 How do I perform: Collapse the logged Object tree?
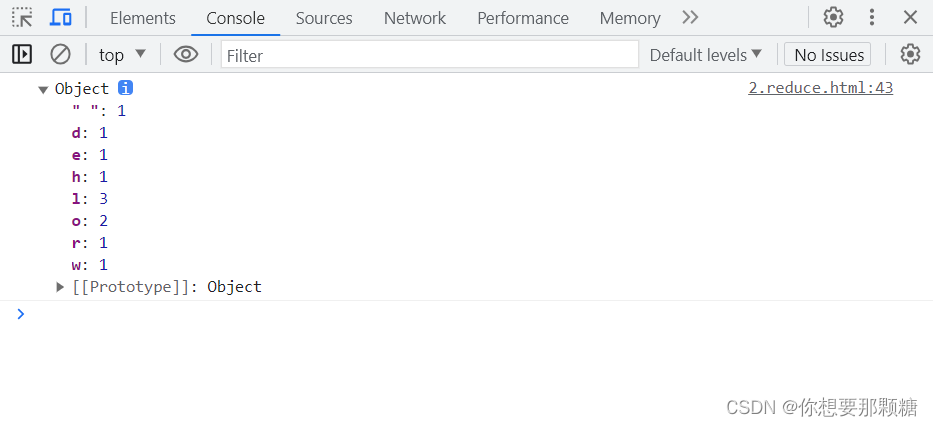pos(43,90)
